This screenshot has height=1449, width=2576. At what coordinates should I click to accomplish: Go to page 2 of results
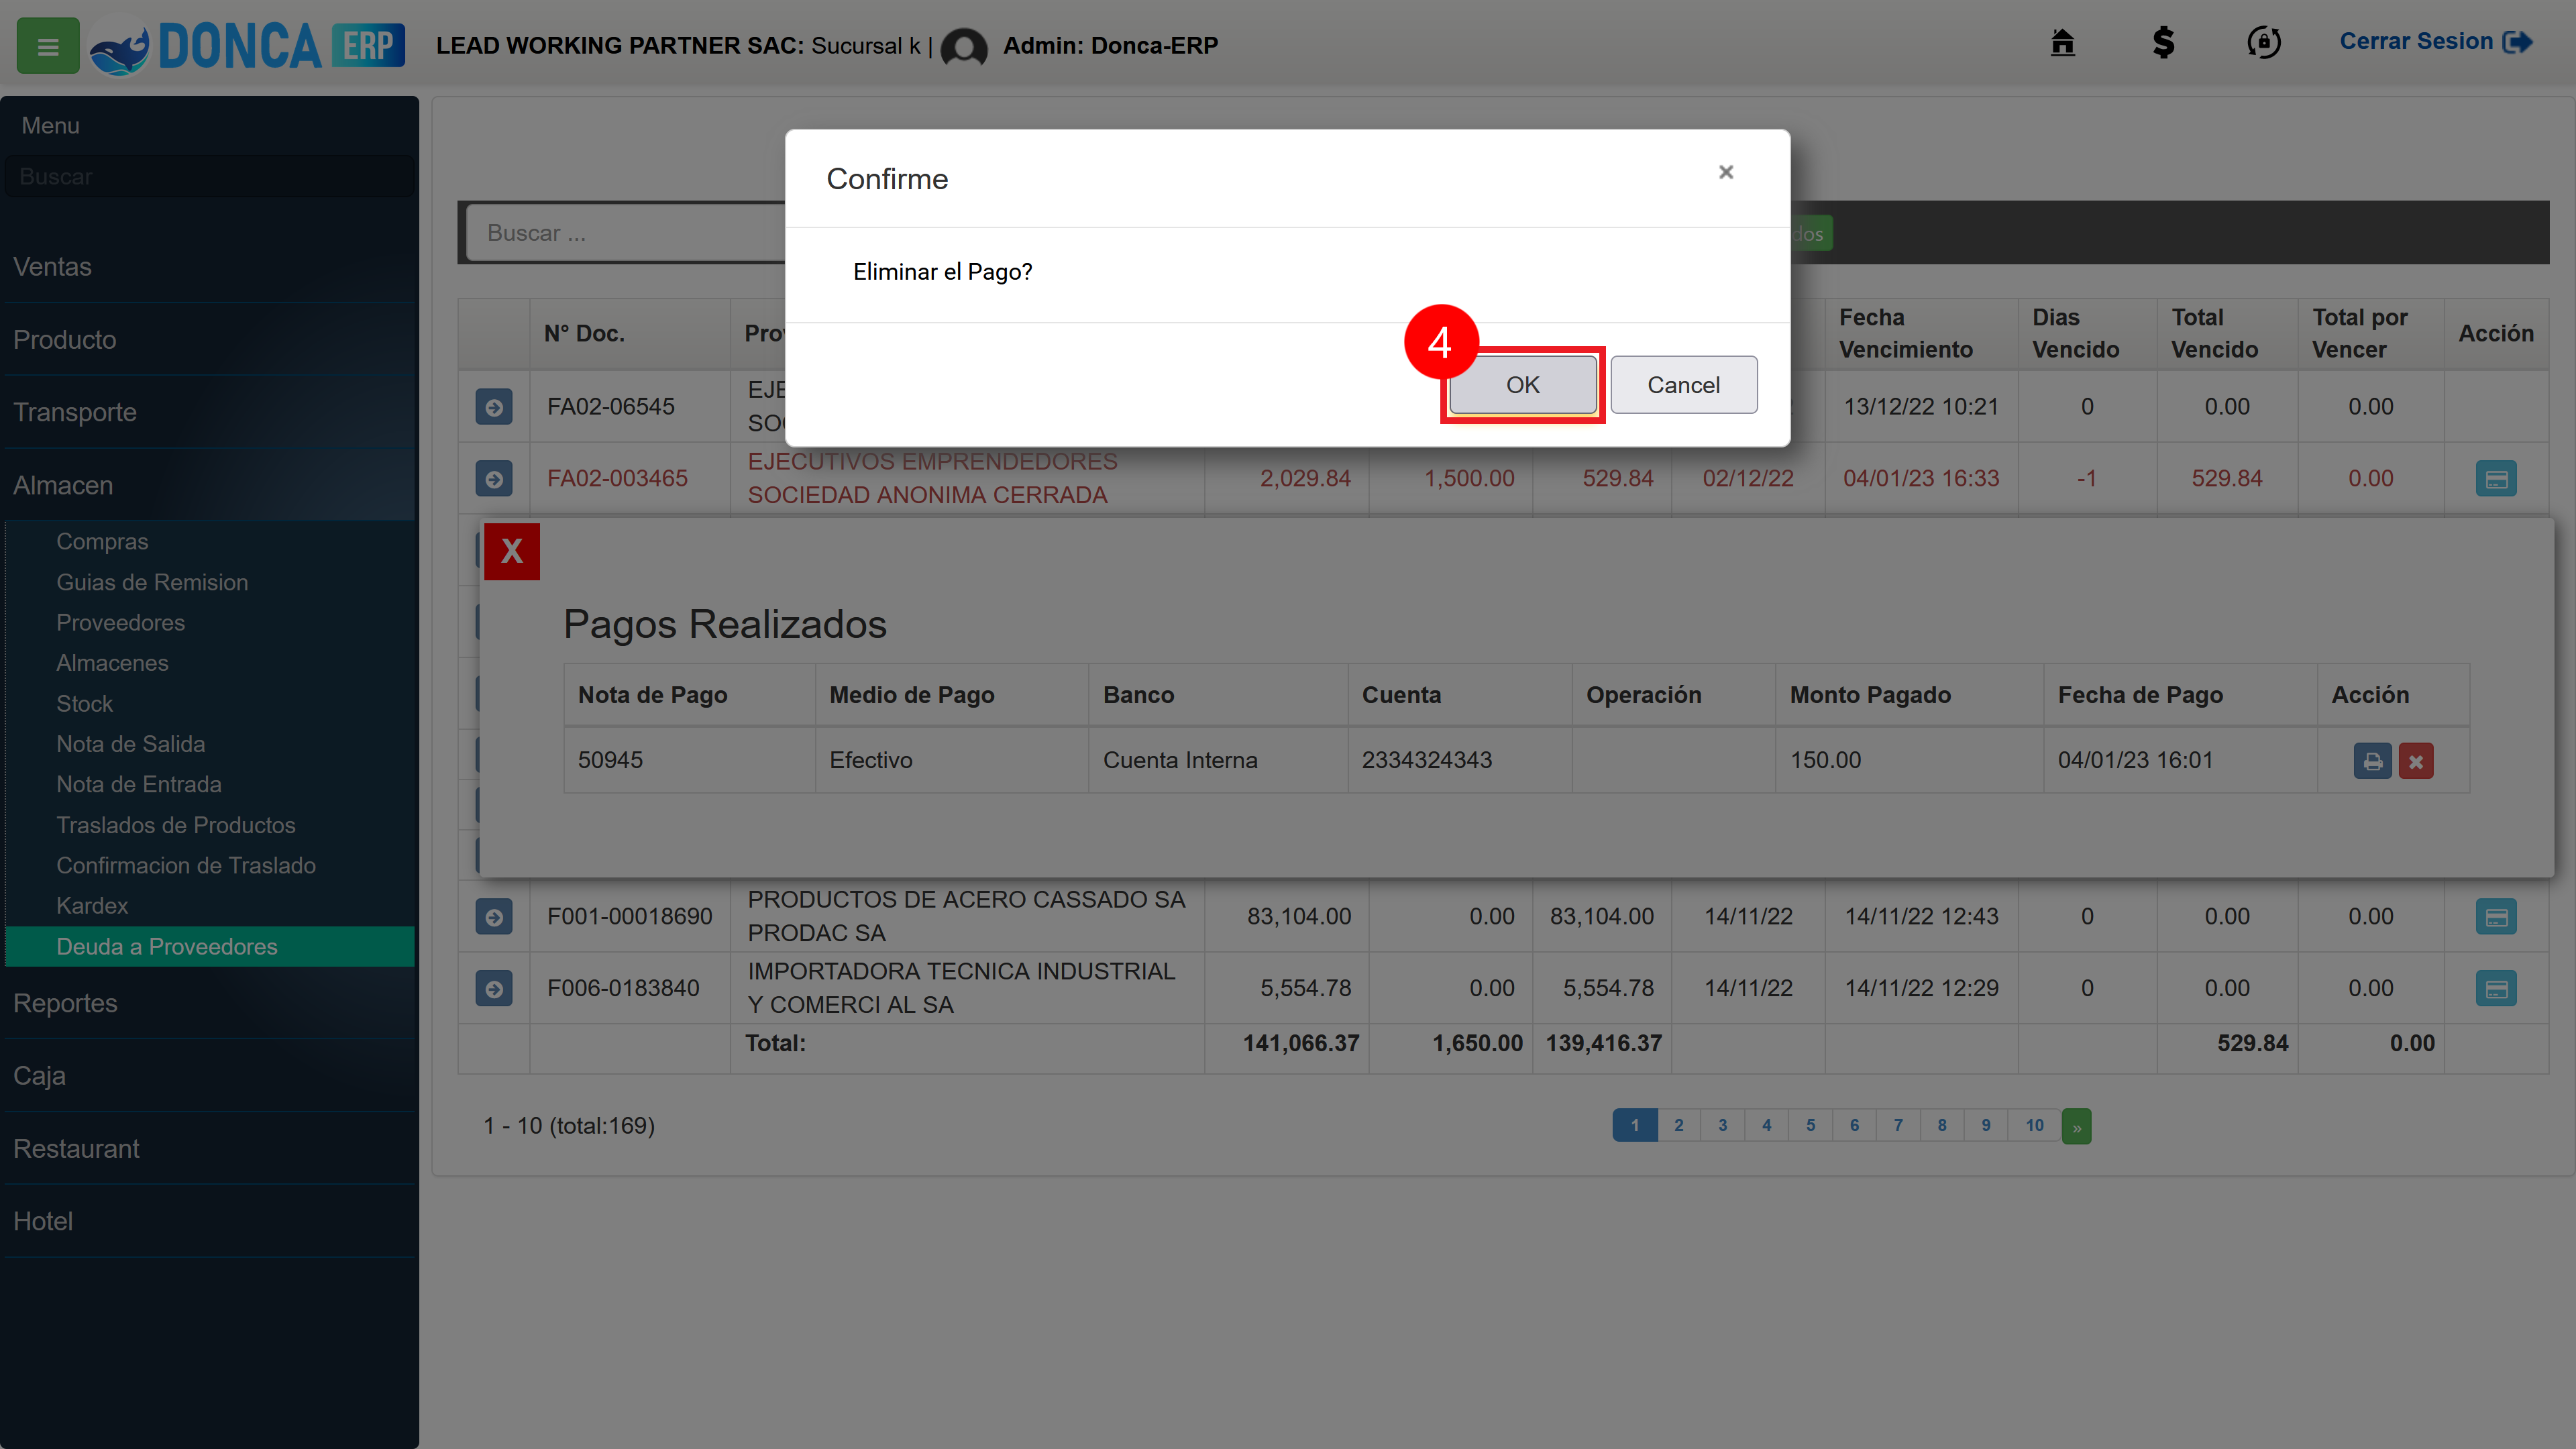1679,1125
